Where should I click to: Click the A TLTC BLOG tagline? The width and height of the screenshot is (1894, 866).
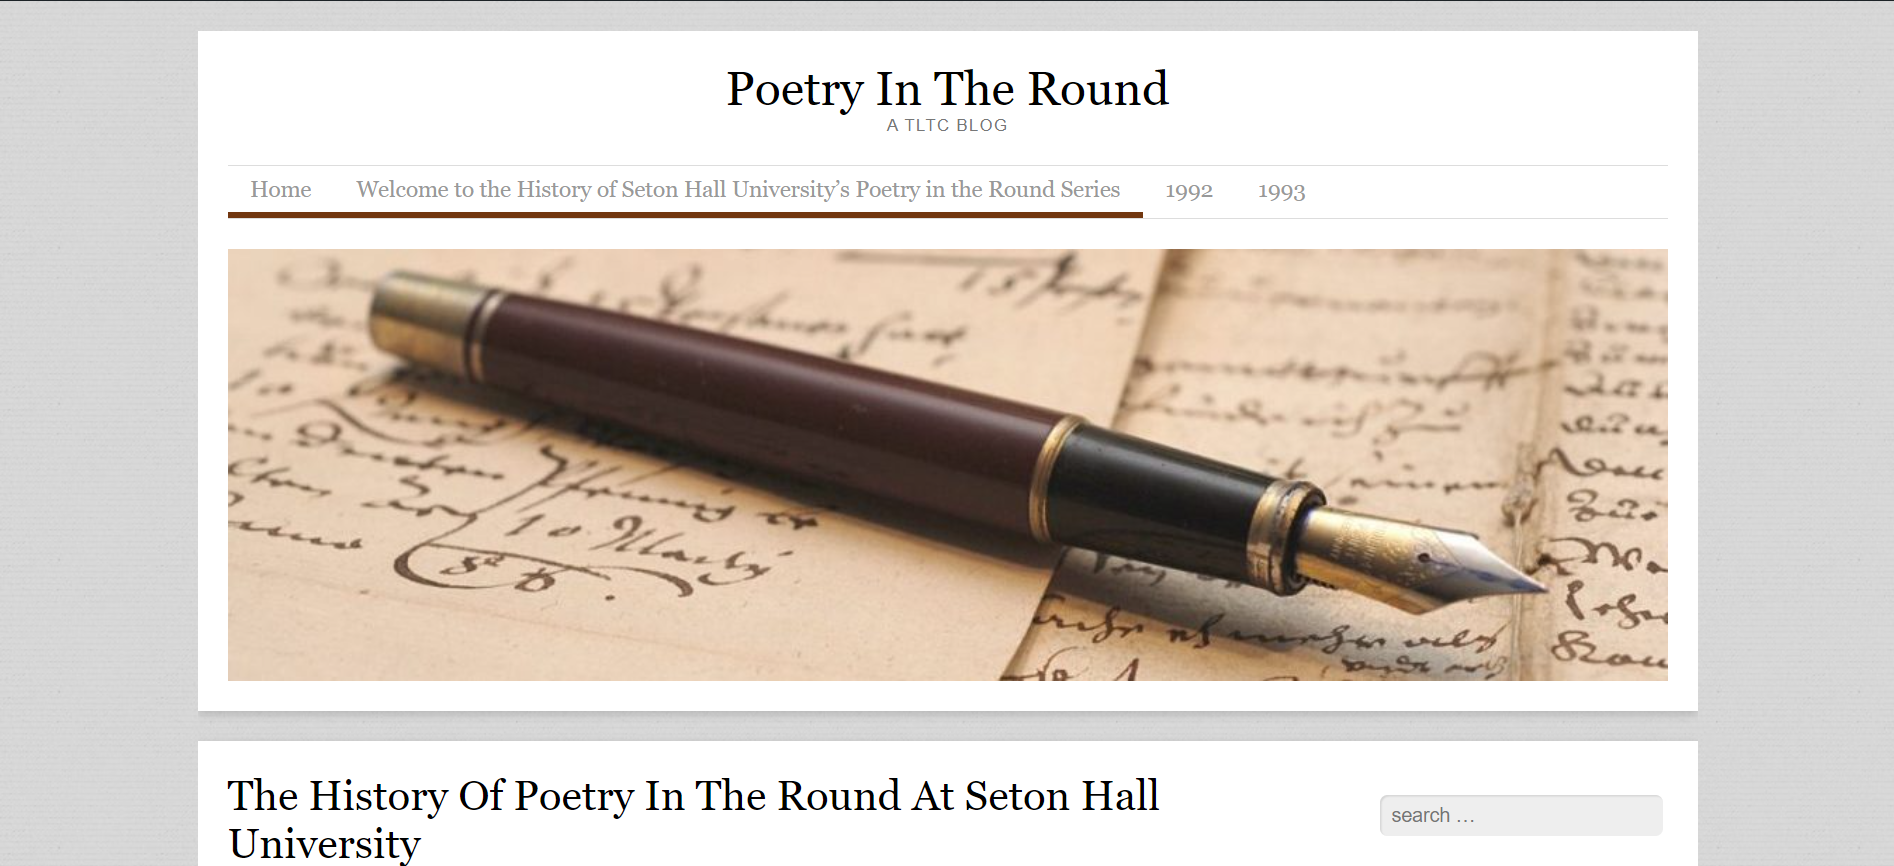coord(946,125)
